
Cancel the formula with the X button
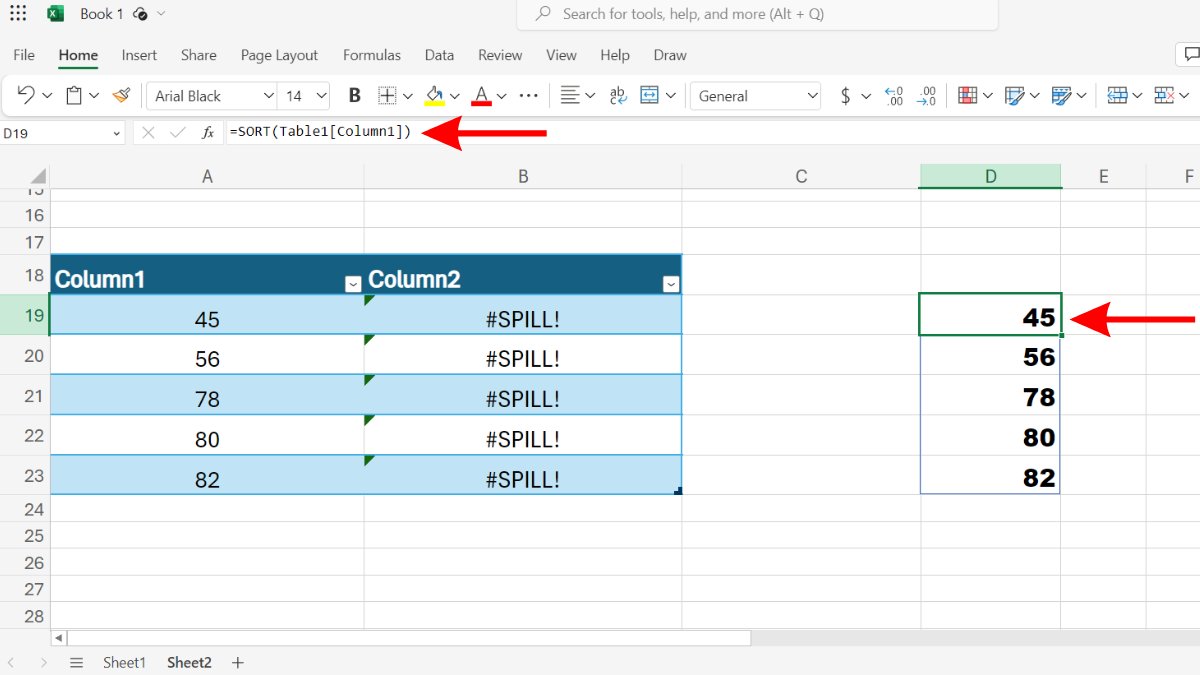(x=148, y=131)
